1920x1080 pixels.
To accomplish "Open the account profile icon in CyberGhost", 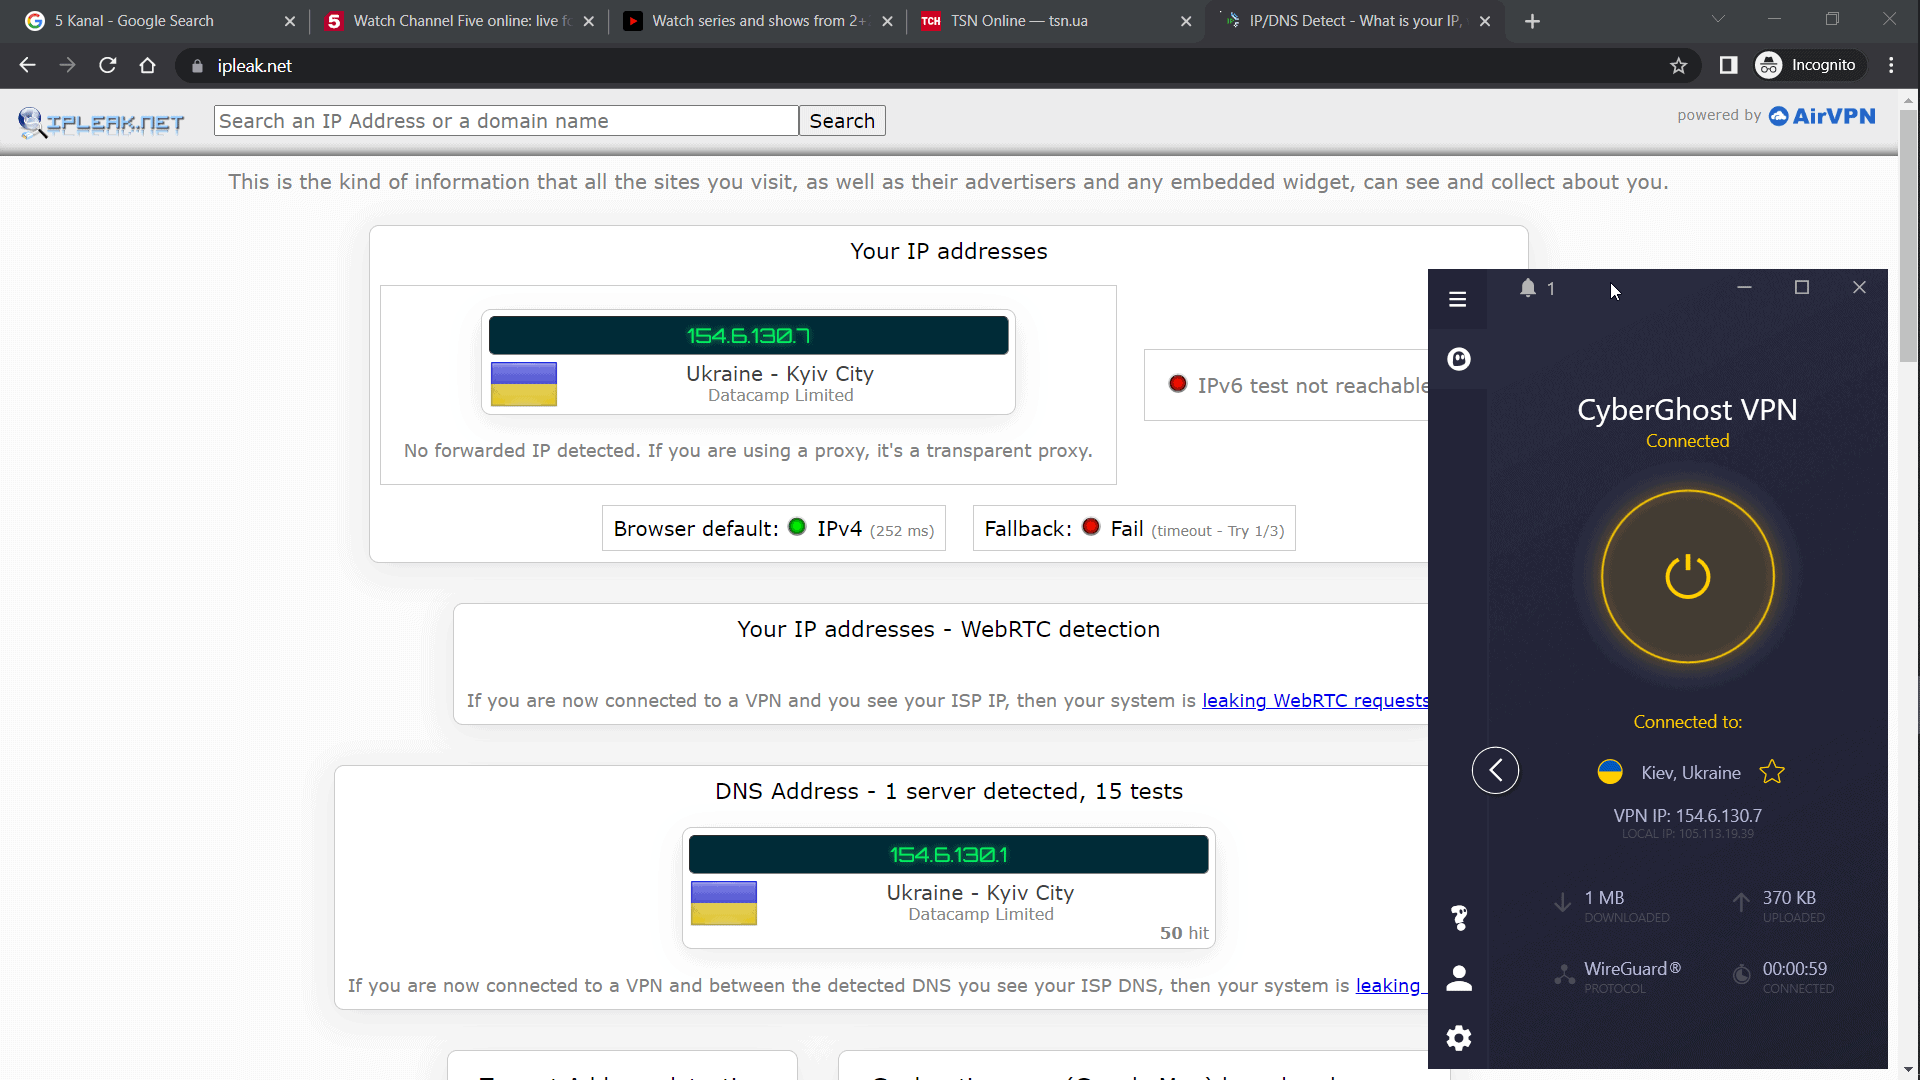I will point(1459,978).
